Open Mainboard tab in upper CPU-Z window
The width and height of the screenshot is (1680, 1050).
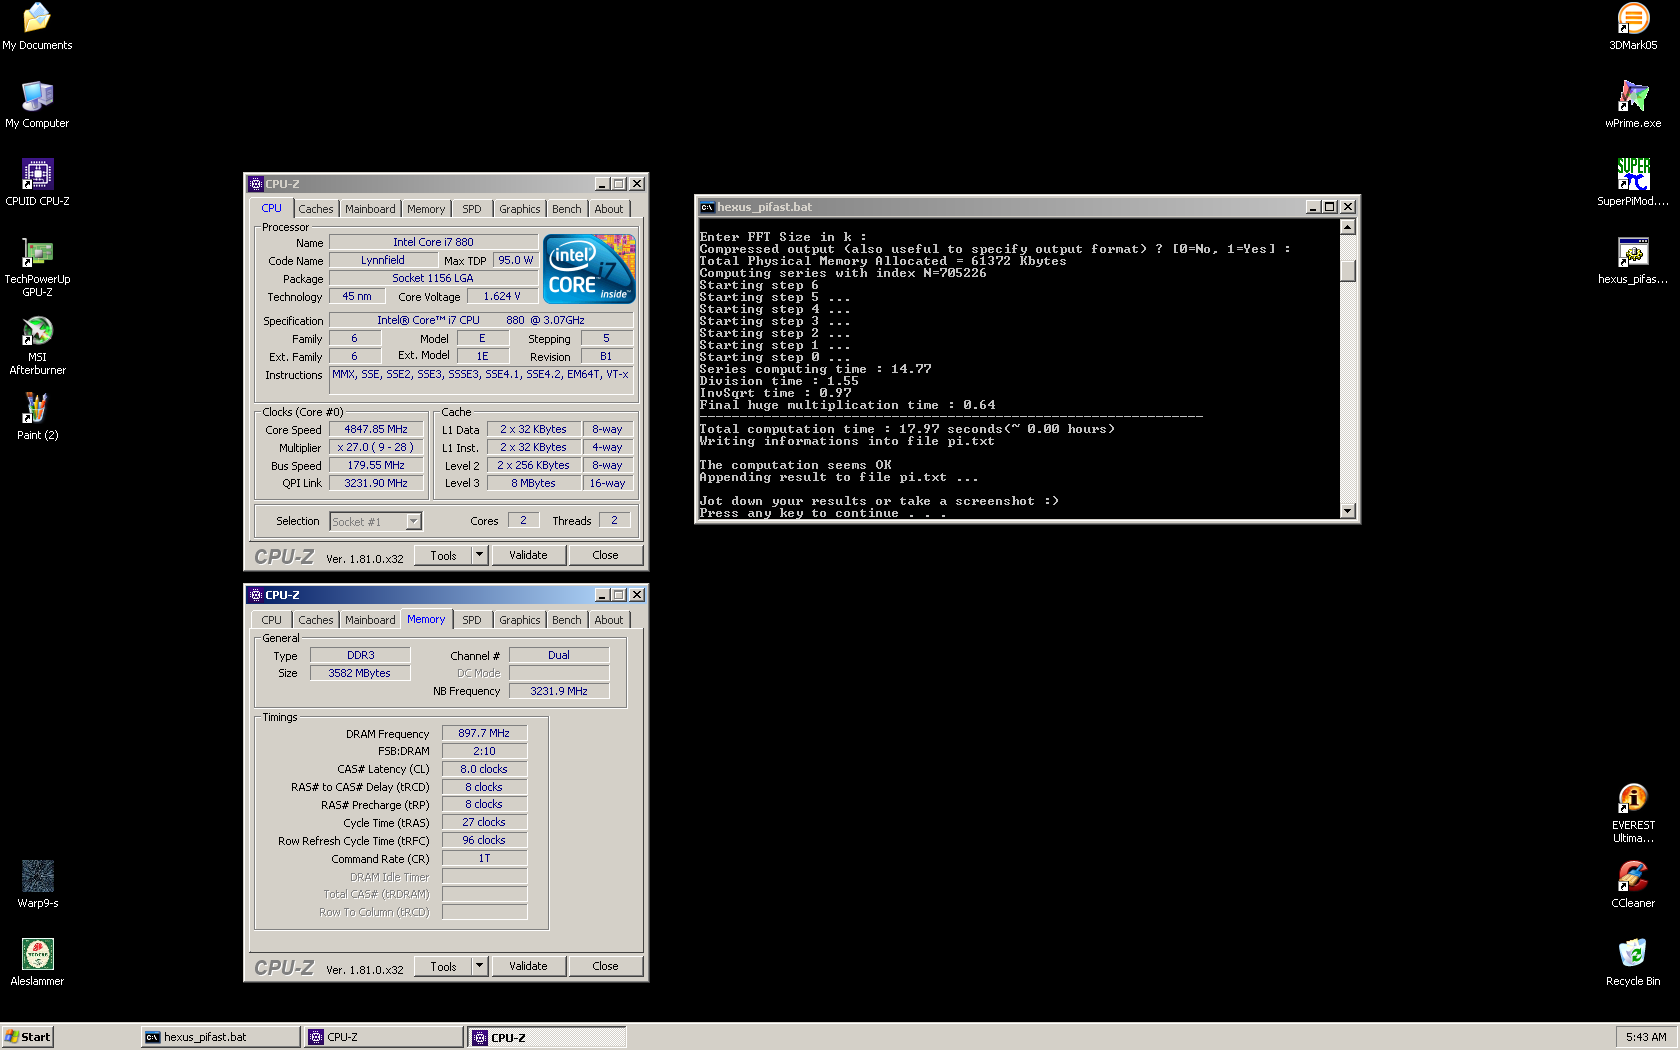370,209
